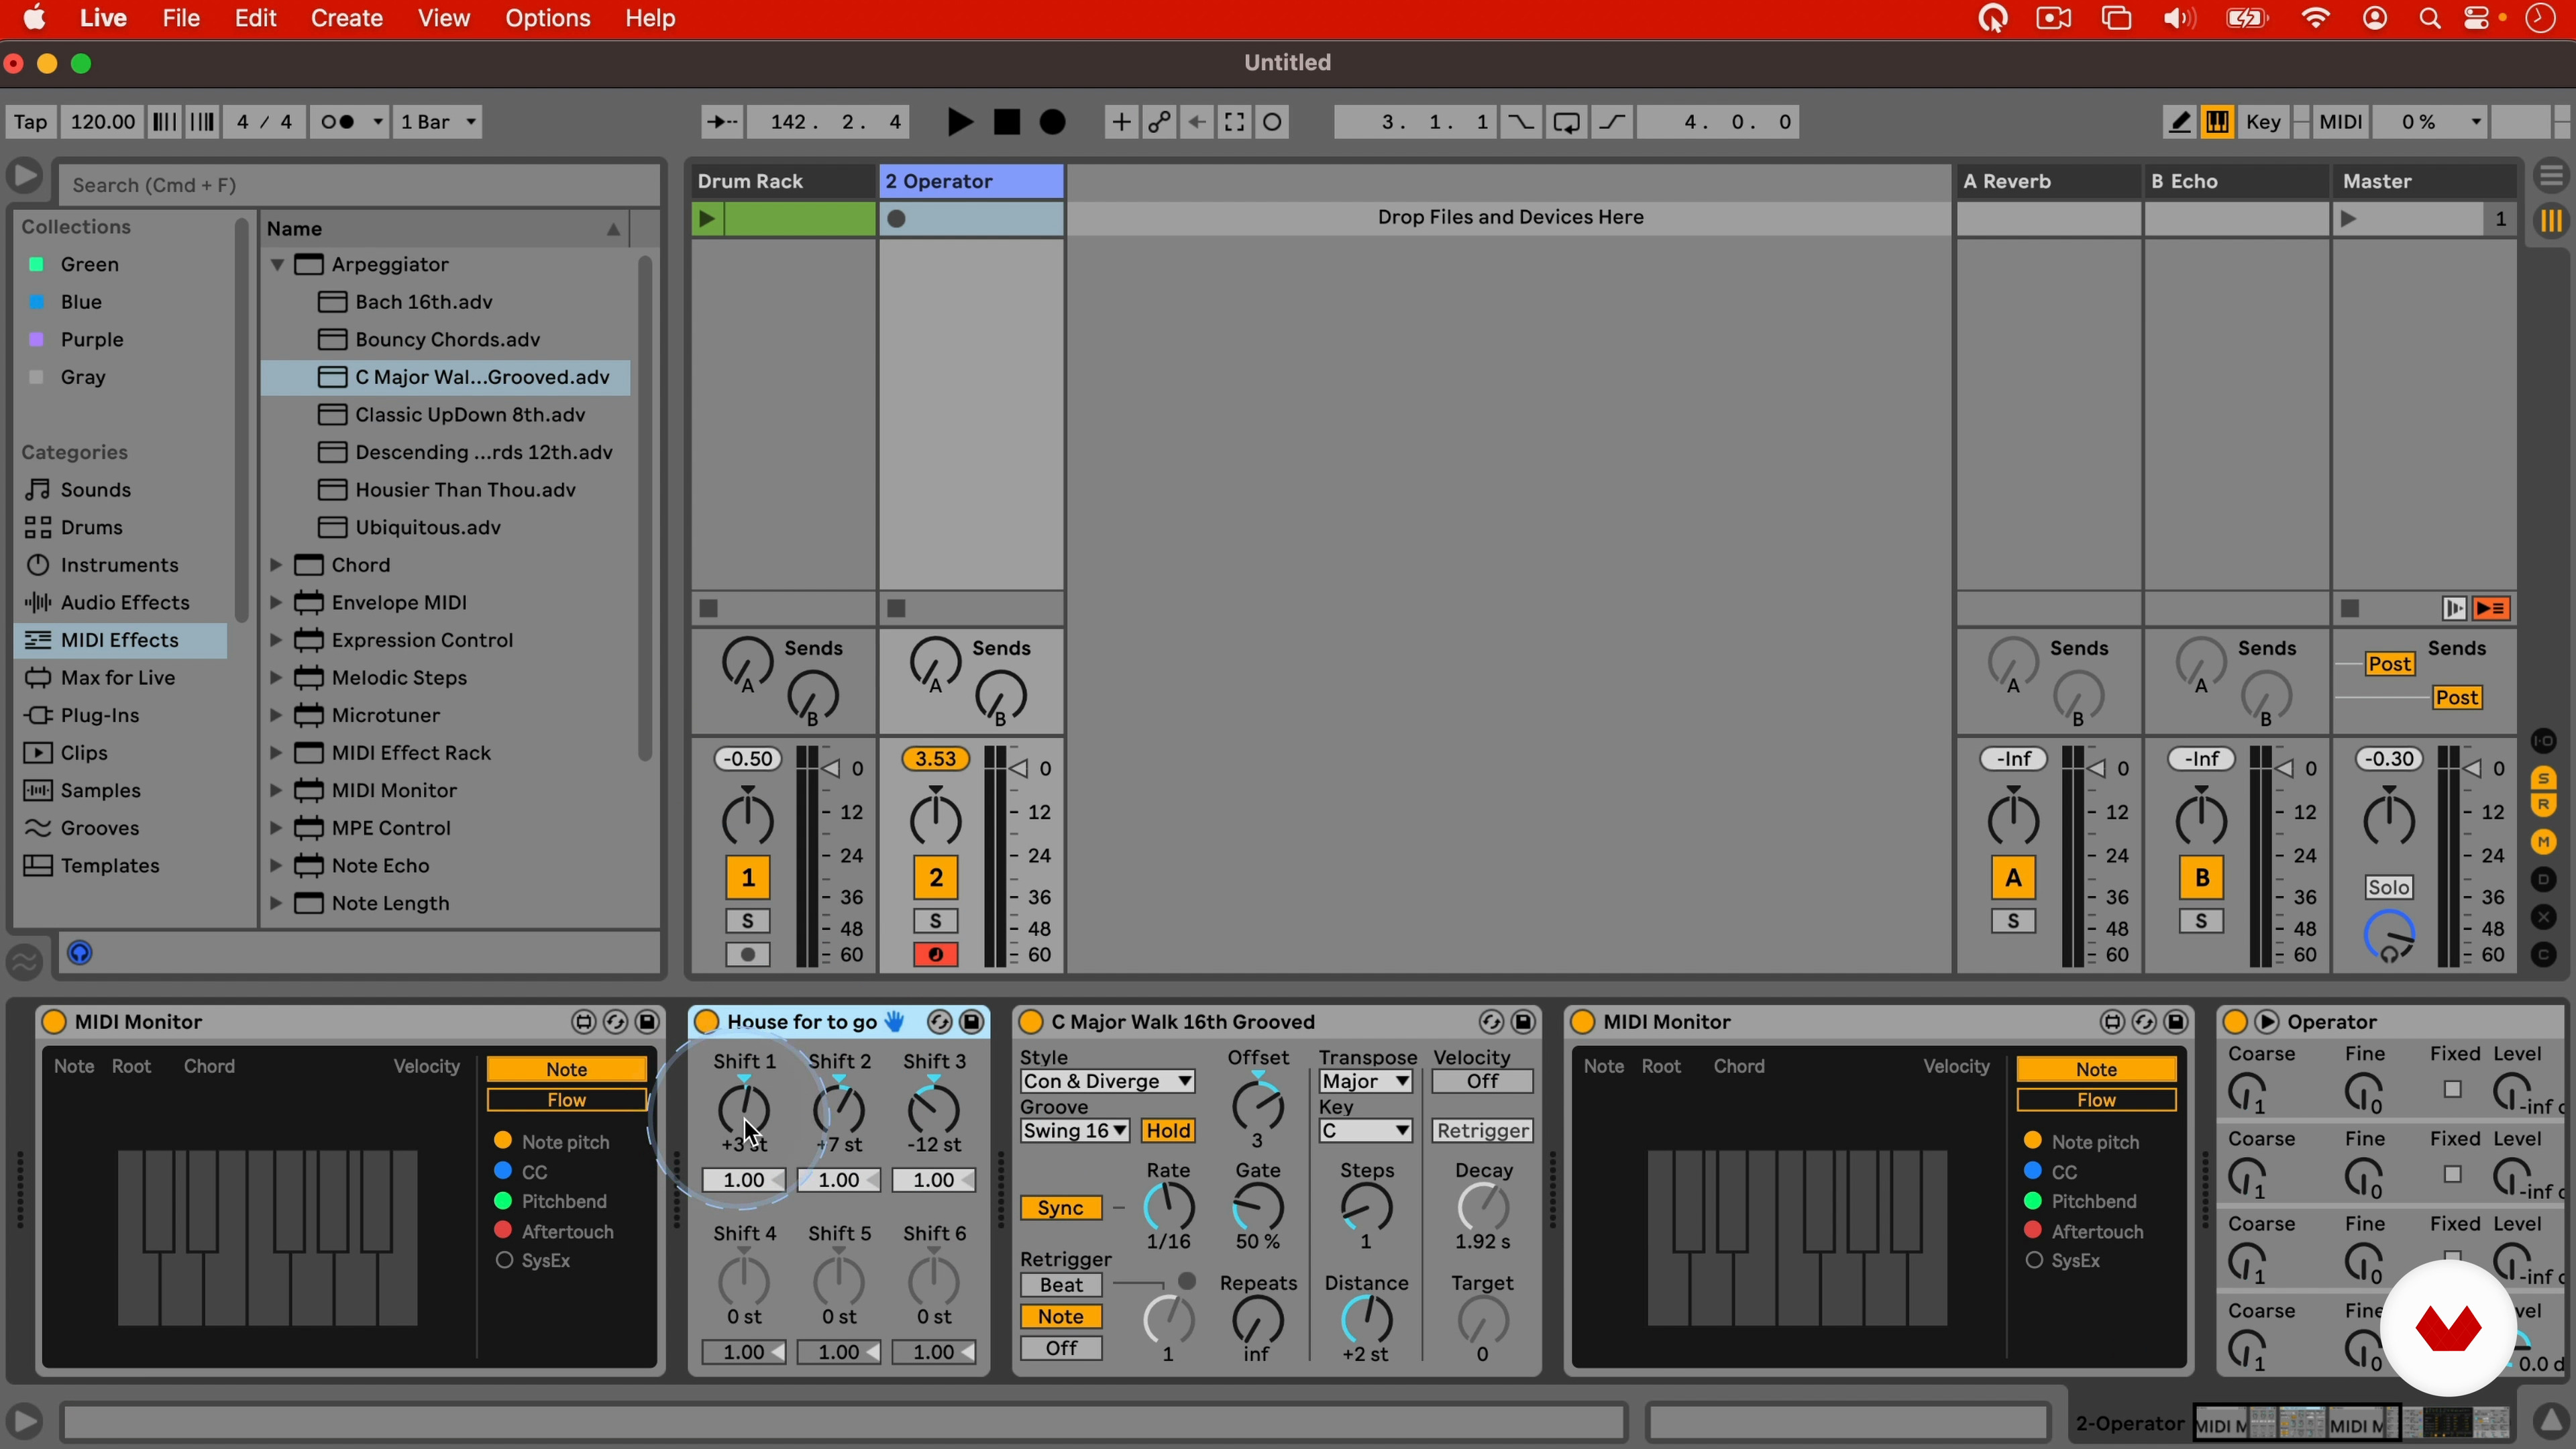Click Punch-Out switch icon

click(1612, 122)
